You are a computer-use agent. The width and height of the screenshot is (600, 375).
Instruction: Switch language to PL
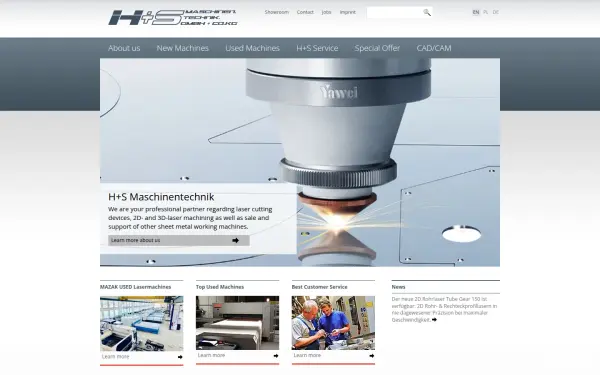tap(486, 12)
